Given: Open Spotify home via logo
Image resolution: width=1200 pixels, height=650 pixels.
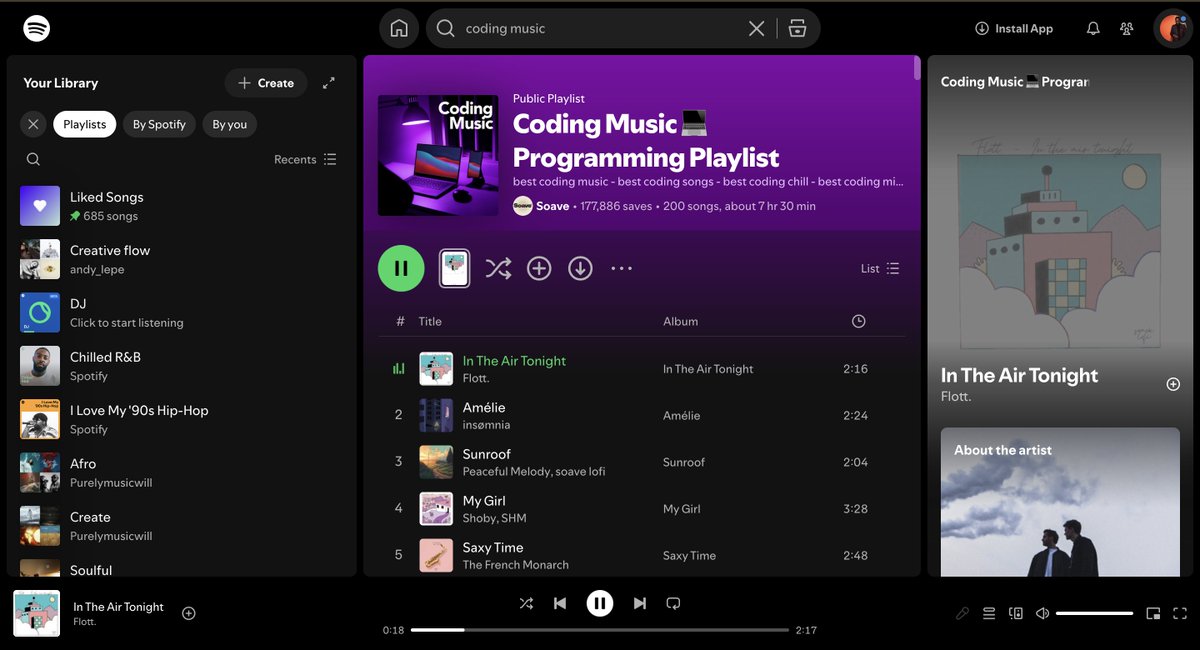Looking at the screenshot, I should tap(37, 28).
